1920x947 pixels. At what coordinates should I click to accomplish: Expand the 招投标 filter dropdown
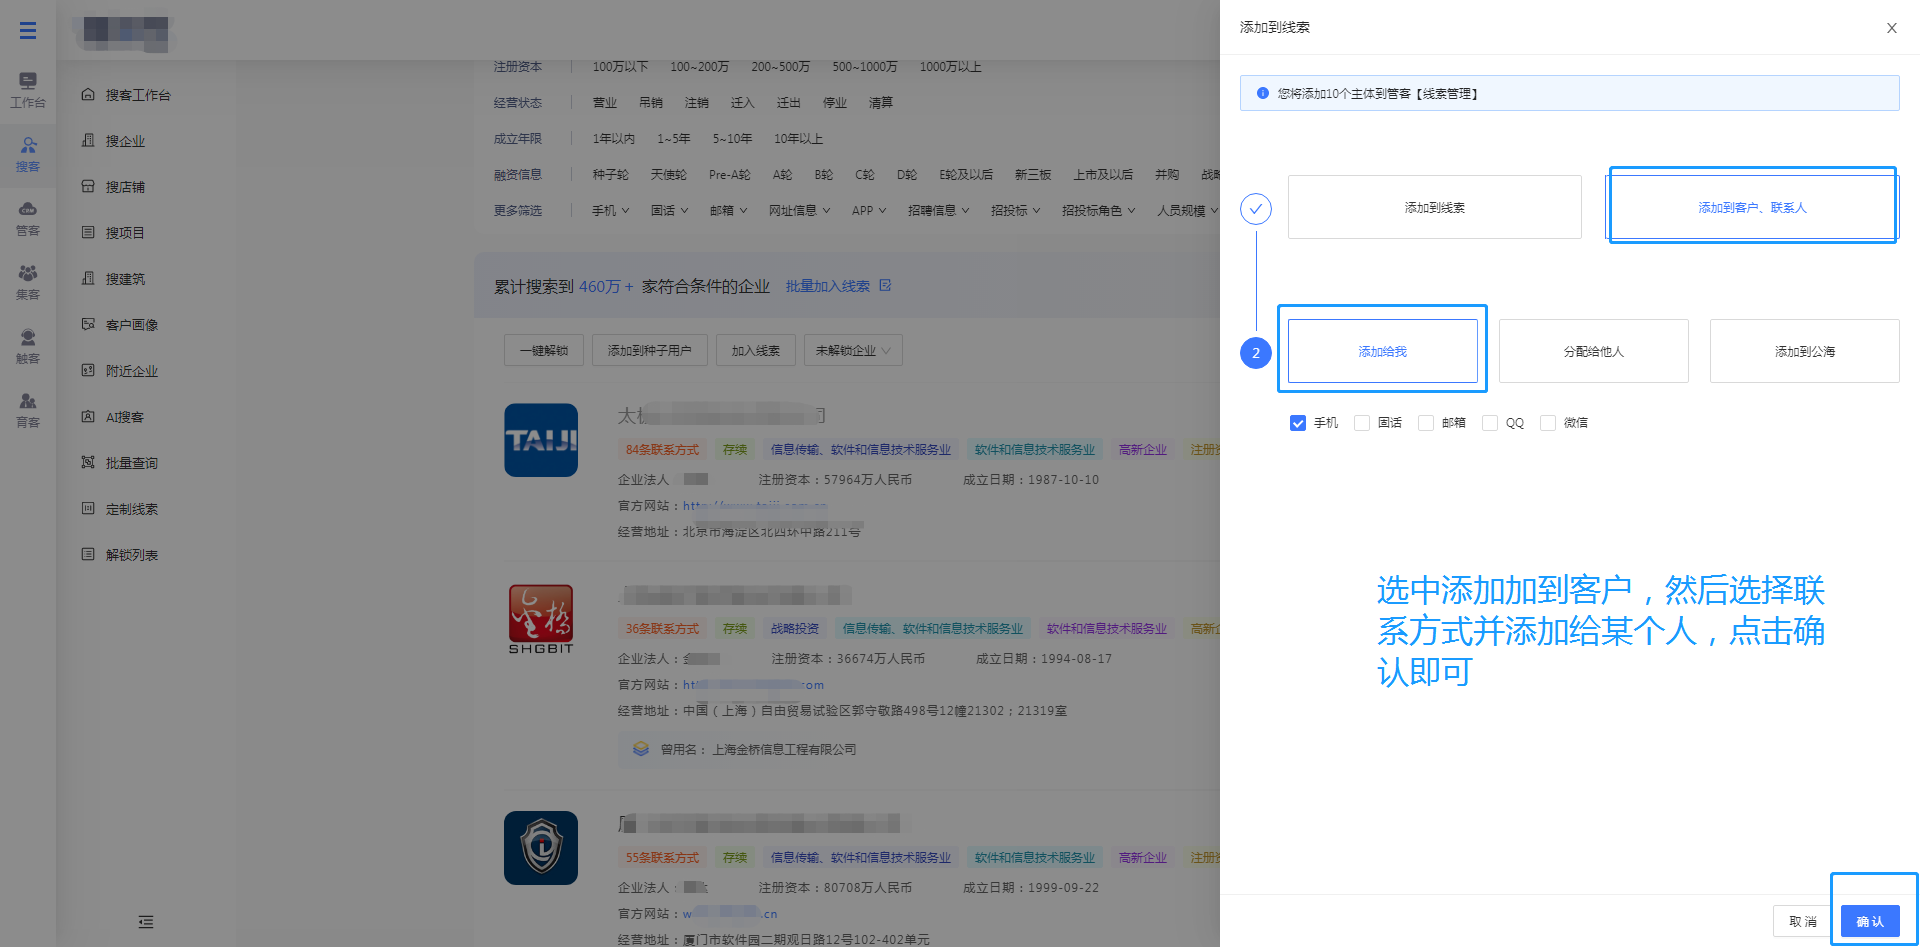tap(1015, 211)
